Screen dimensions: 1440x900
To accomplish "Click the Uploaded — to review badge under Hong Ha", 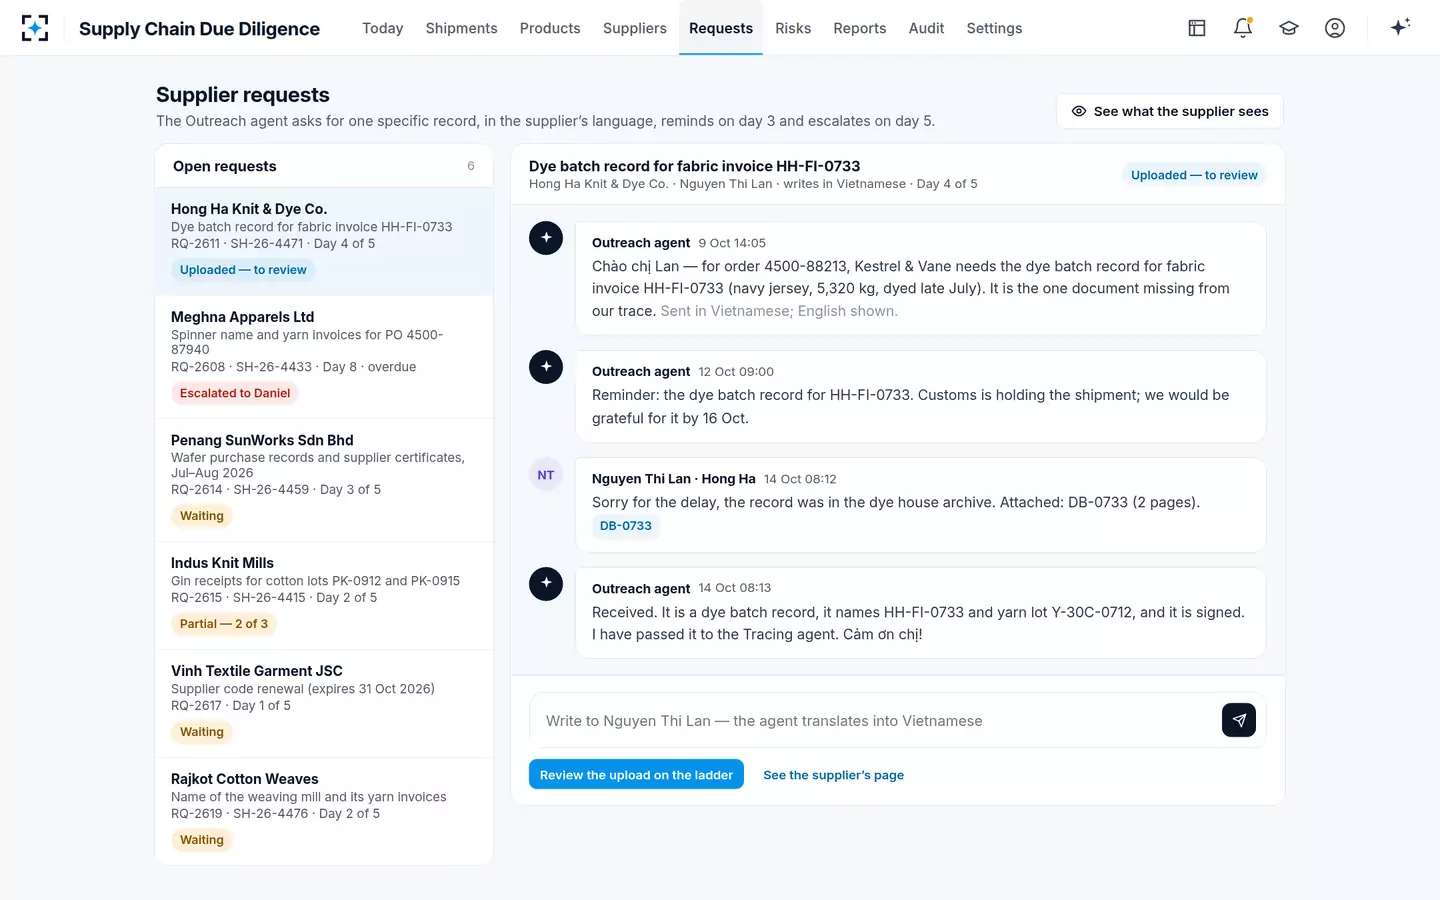I will [x=243, y=270].
